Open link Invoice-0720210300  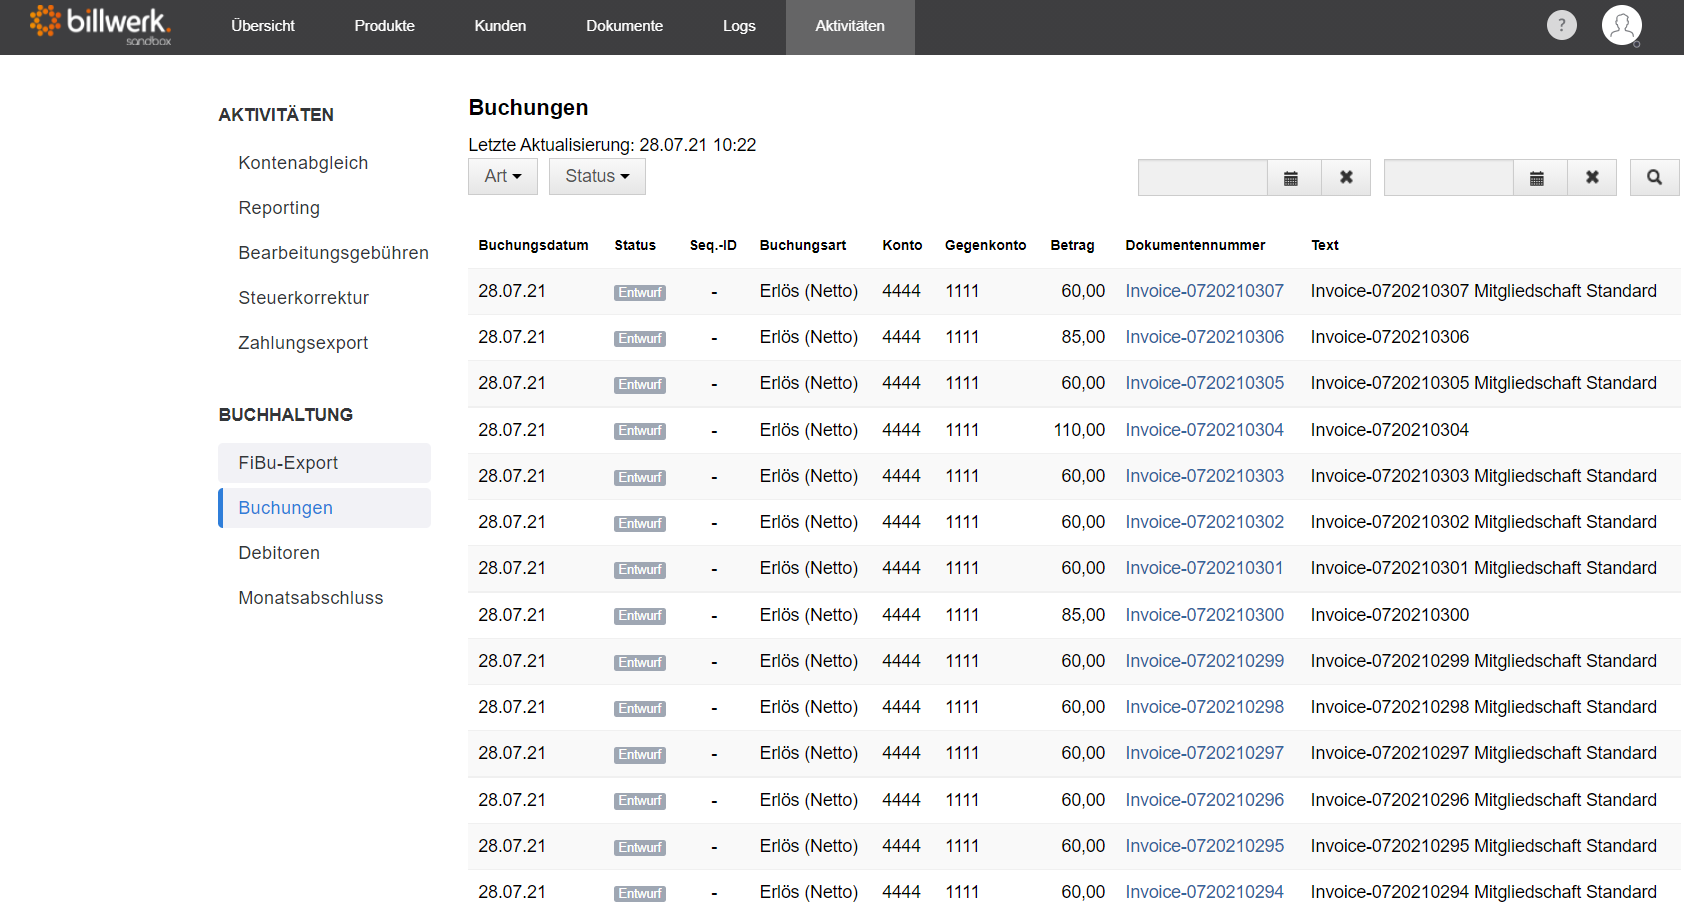[x=1204, y=615]
